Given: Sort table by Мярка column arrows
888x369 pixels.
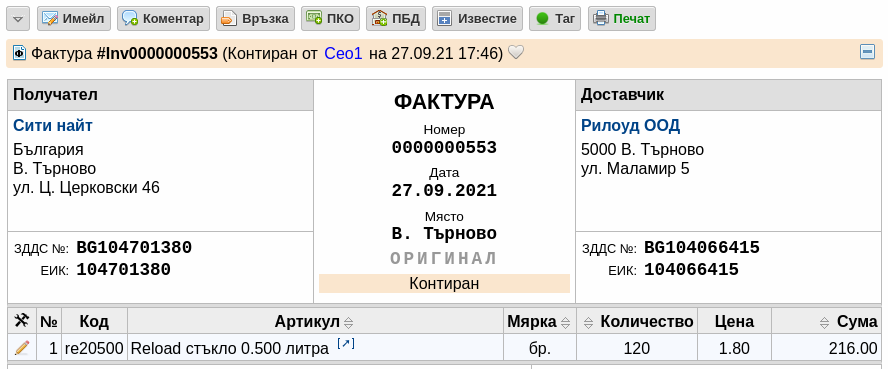Looking at the screenshot, I should (565, 323).
